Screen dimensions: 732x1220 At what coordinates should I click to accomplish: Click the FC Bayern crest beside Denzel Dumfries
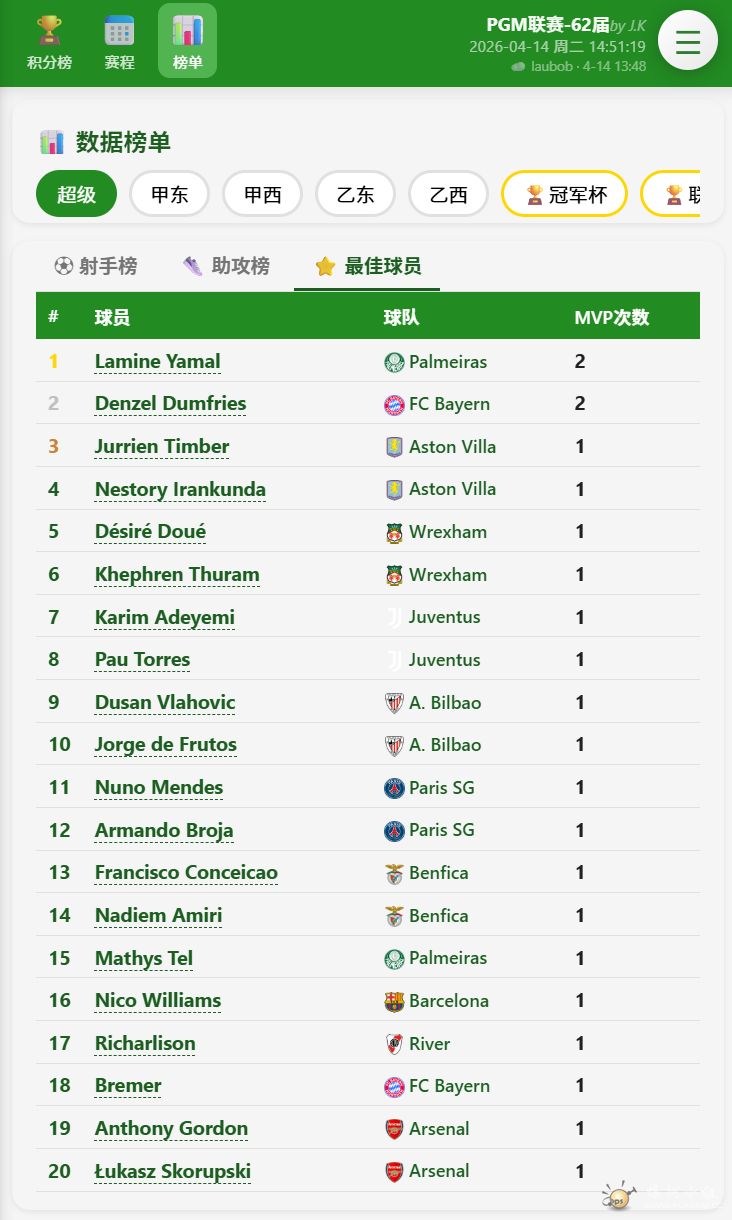tap(394, 405)
